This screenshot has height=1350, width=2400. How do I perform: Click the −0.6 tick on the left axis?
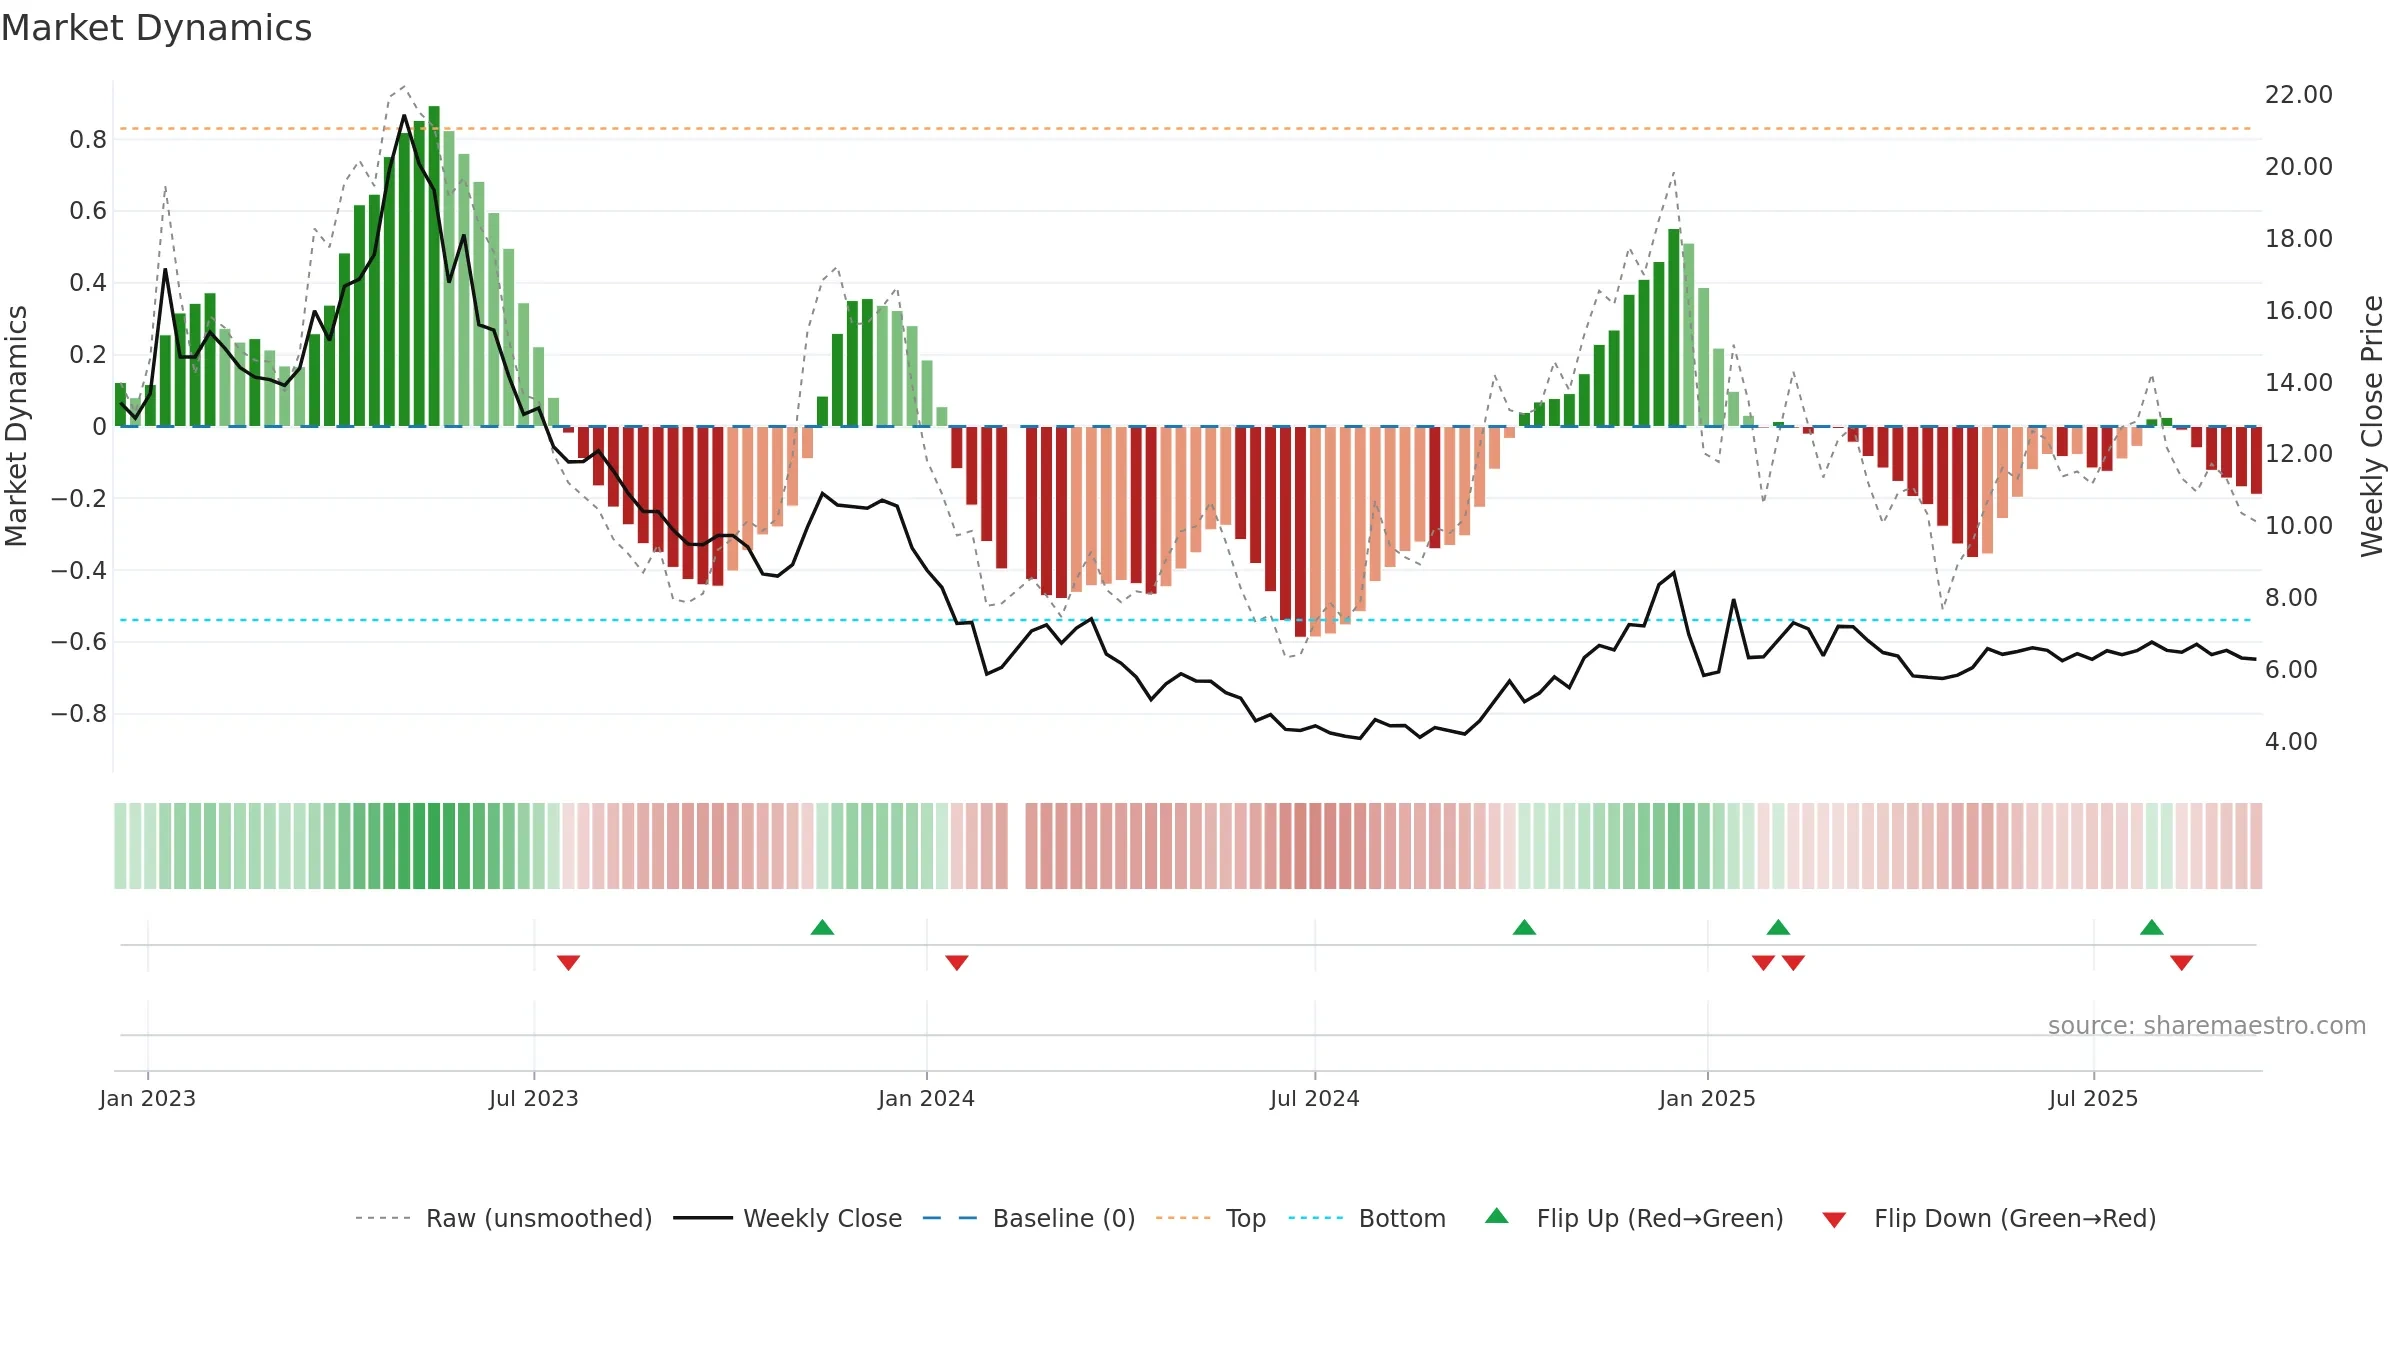(x=79, y=642)
